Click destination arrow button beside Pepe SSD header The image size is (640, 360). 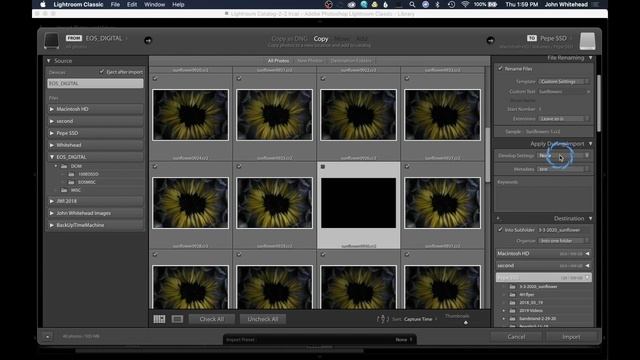point(490,40)
